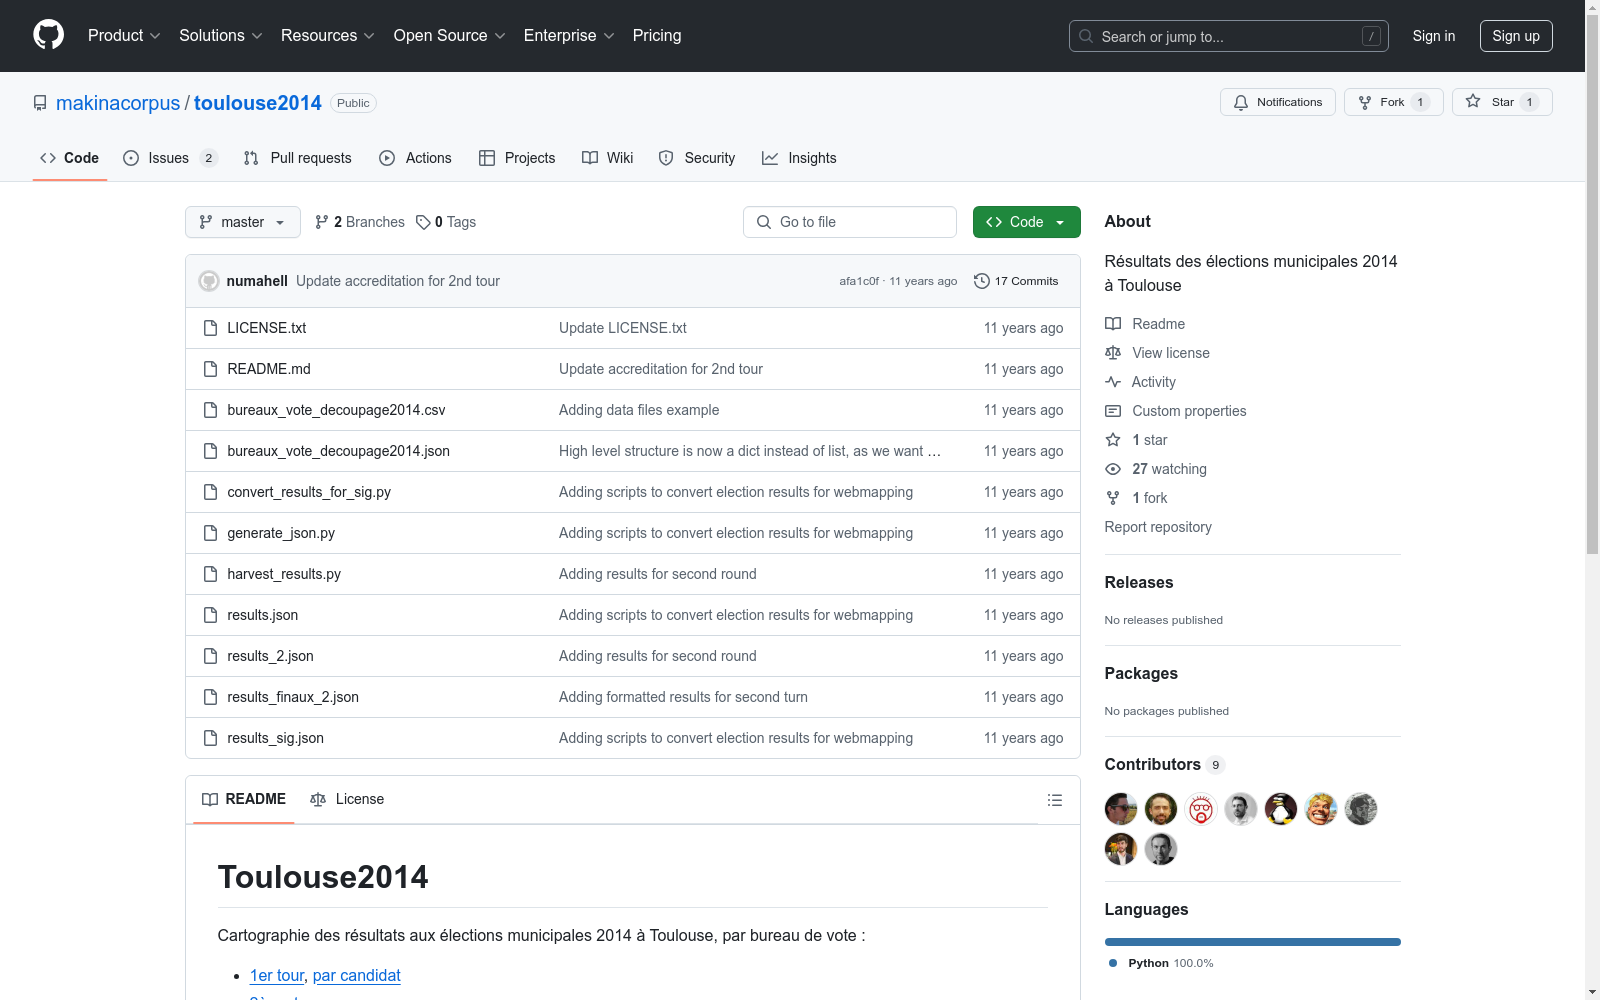Click the file icon beside README.md
The height and width of the screenshot is (1000, 1600).
click(x=210, y=369)
